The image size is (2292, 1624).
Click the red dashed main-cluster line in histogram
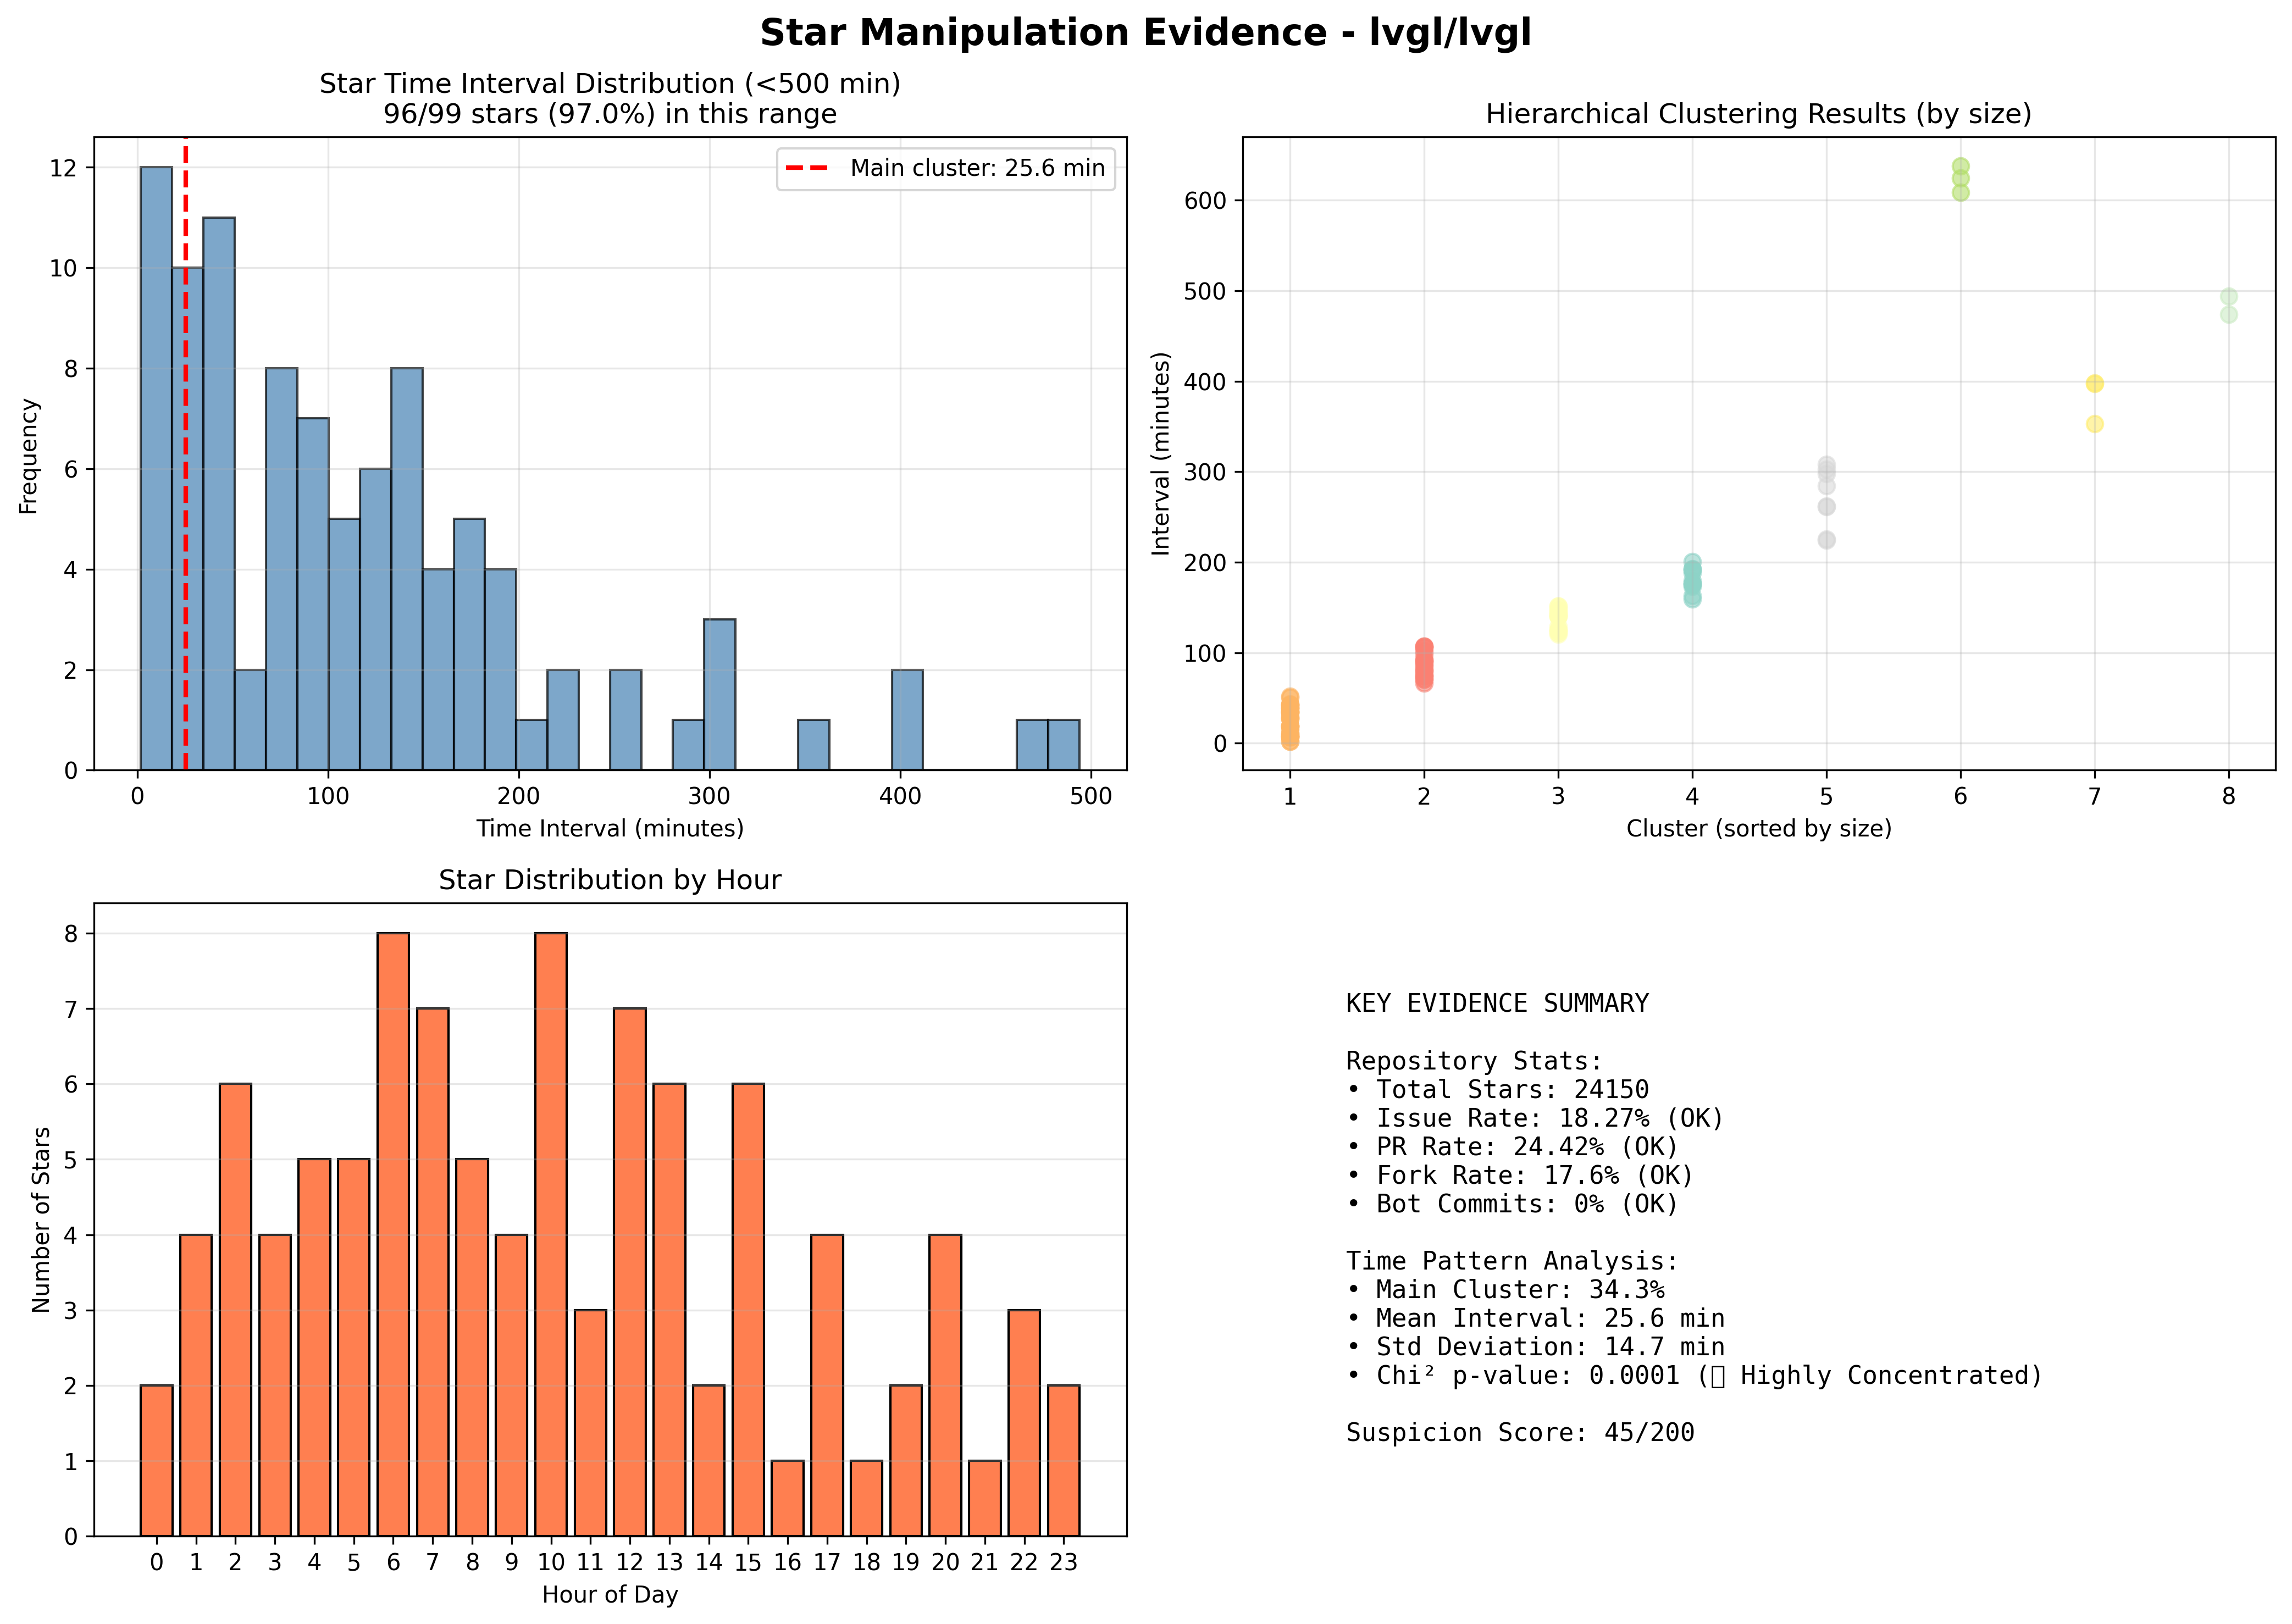[185, 455]
